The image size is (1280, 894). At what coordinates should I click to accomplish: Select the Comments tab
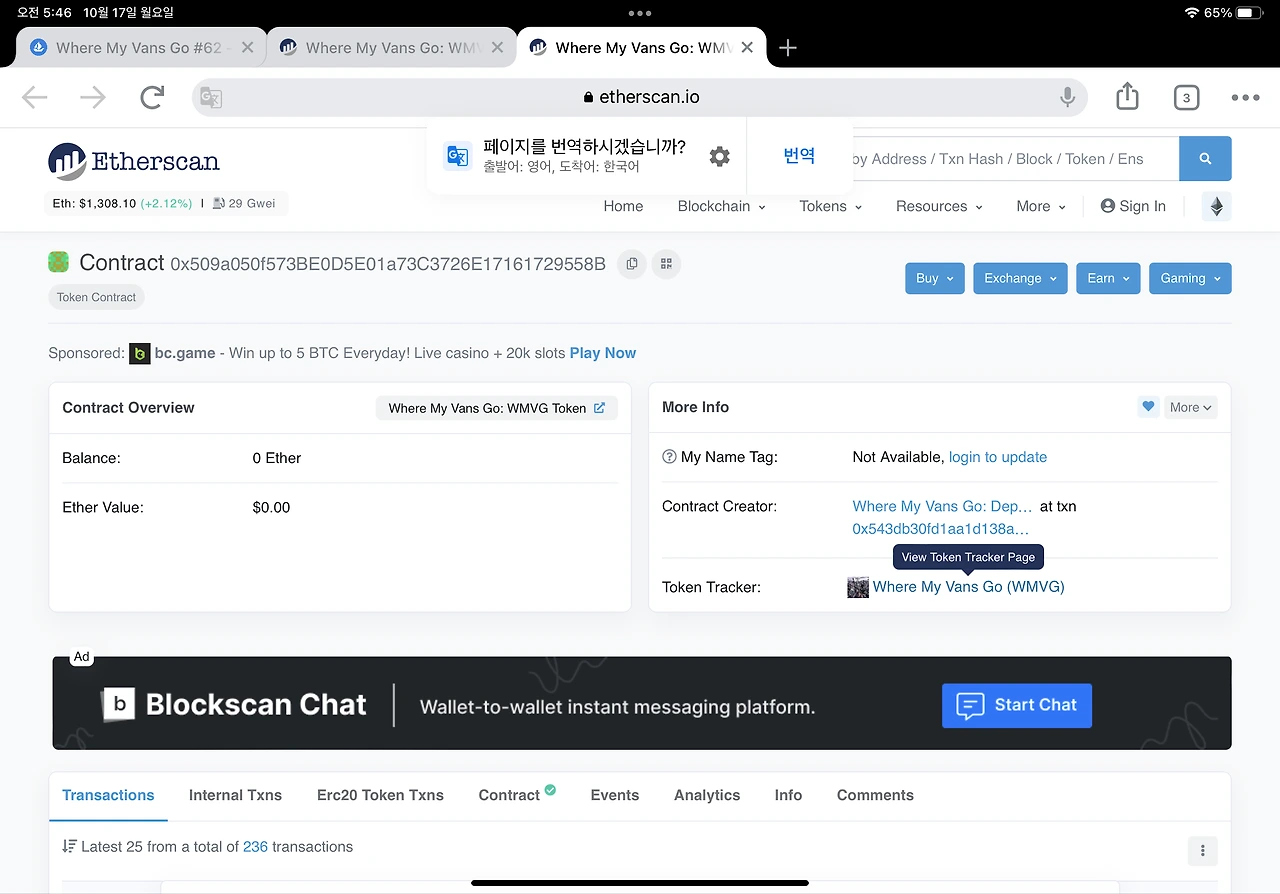[x=875, y=795]
